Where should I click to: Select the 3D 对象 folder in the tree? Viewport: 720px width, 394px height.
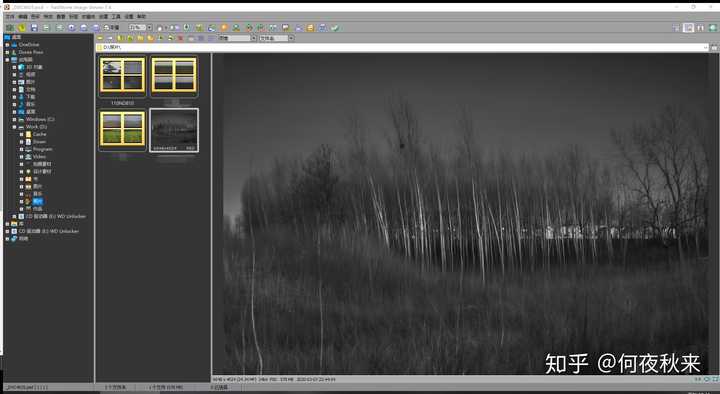point(34,67)
